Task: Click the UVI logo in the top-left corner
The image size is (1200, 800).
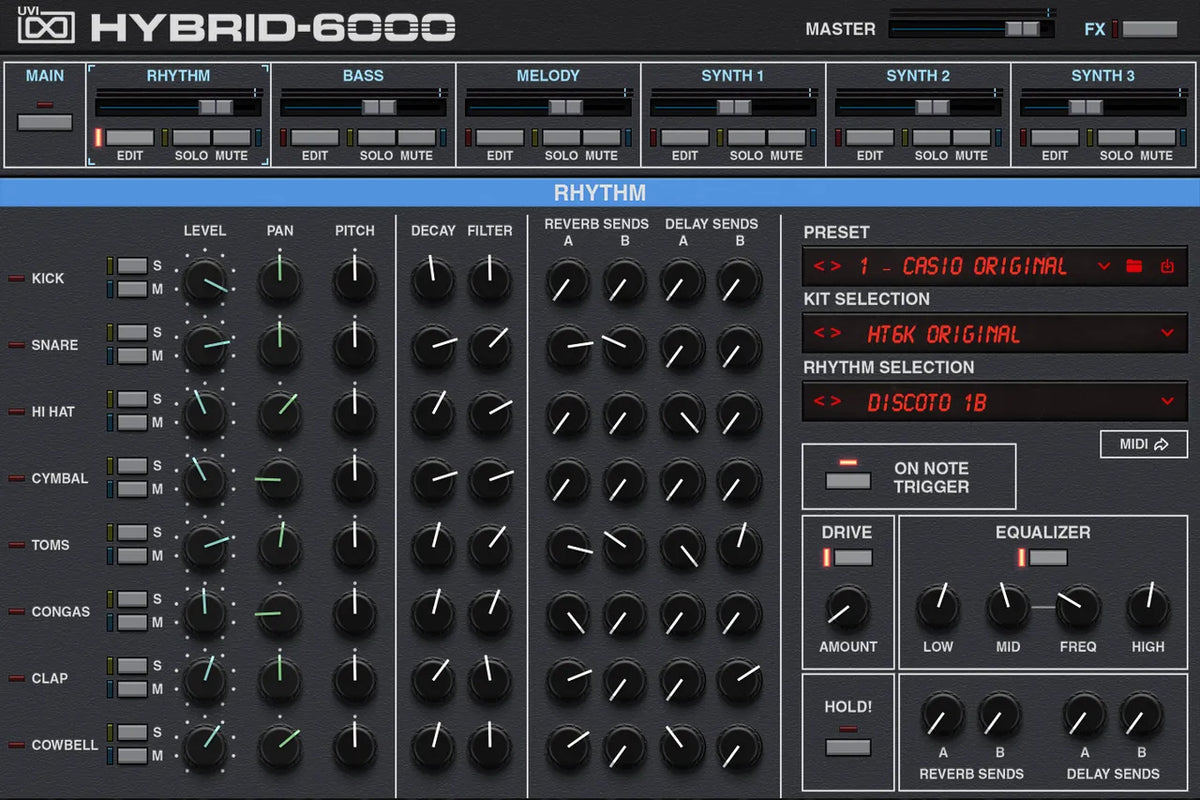Action: point(47,26)
